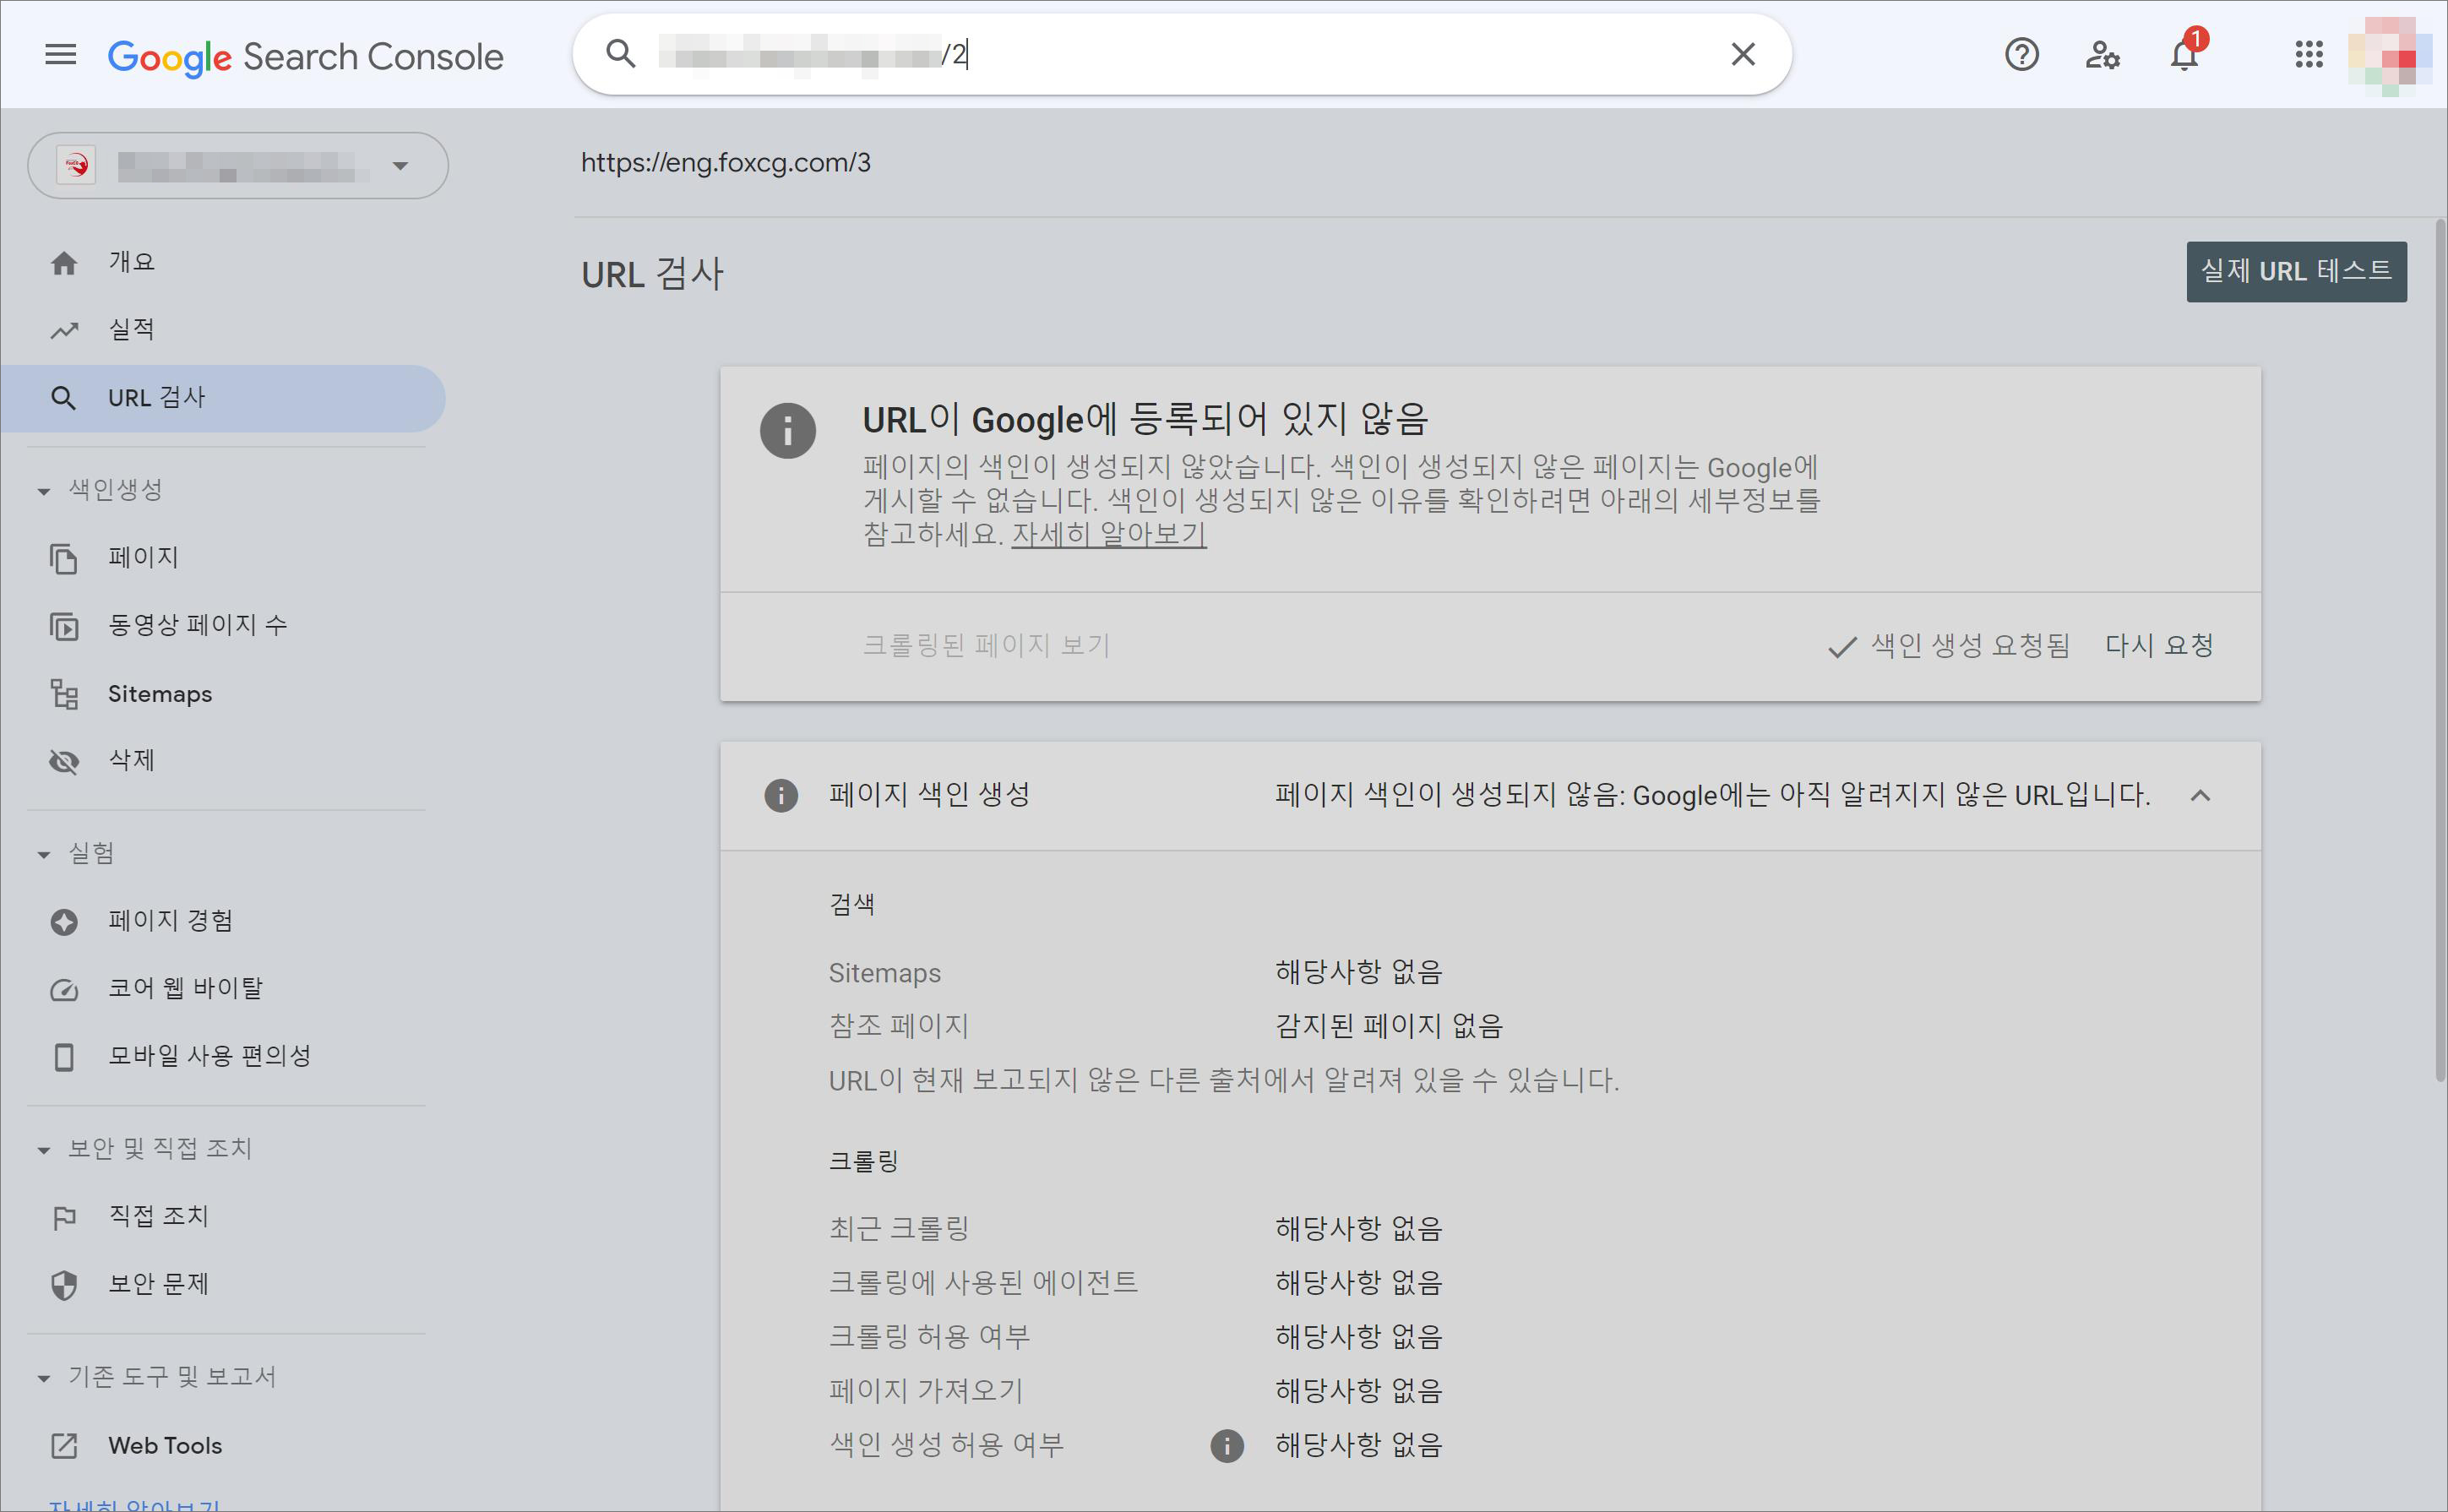Screen dimensions: 2448x1512
Task: Collapse 보안 및 직접 조치 group
Action: (x=44, y=1149)
